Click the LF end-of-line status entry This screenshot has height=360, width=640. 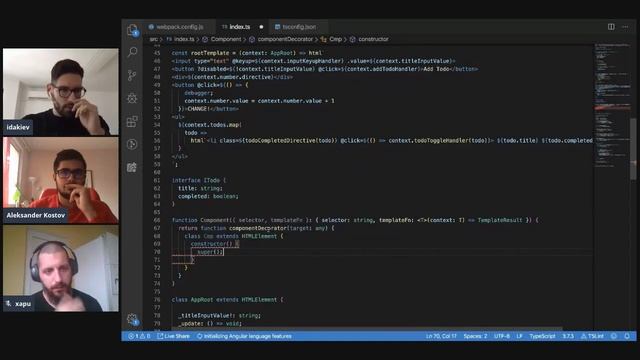(519, 336)
